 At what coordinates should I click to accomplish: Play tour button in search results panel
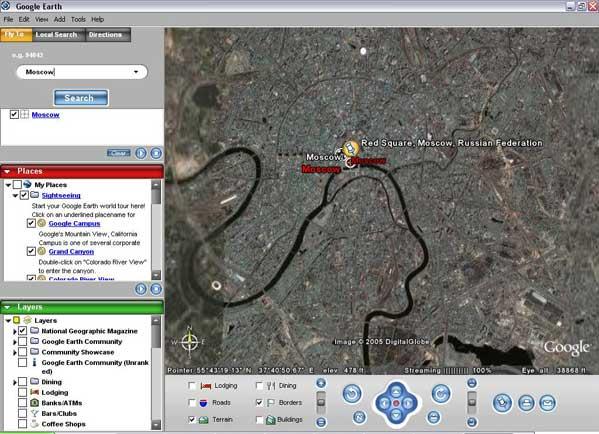coord(141,153)
